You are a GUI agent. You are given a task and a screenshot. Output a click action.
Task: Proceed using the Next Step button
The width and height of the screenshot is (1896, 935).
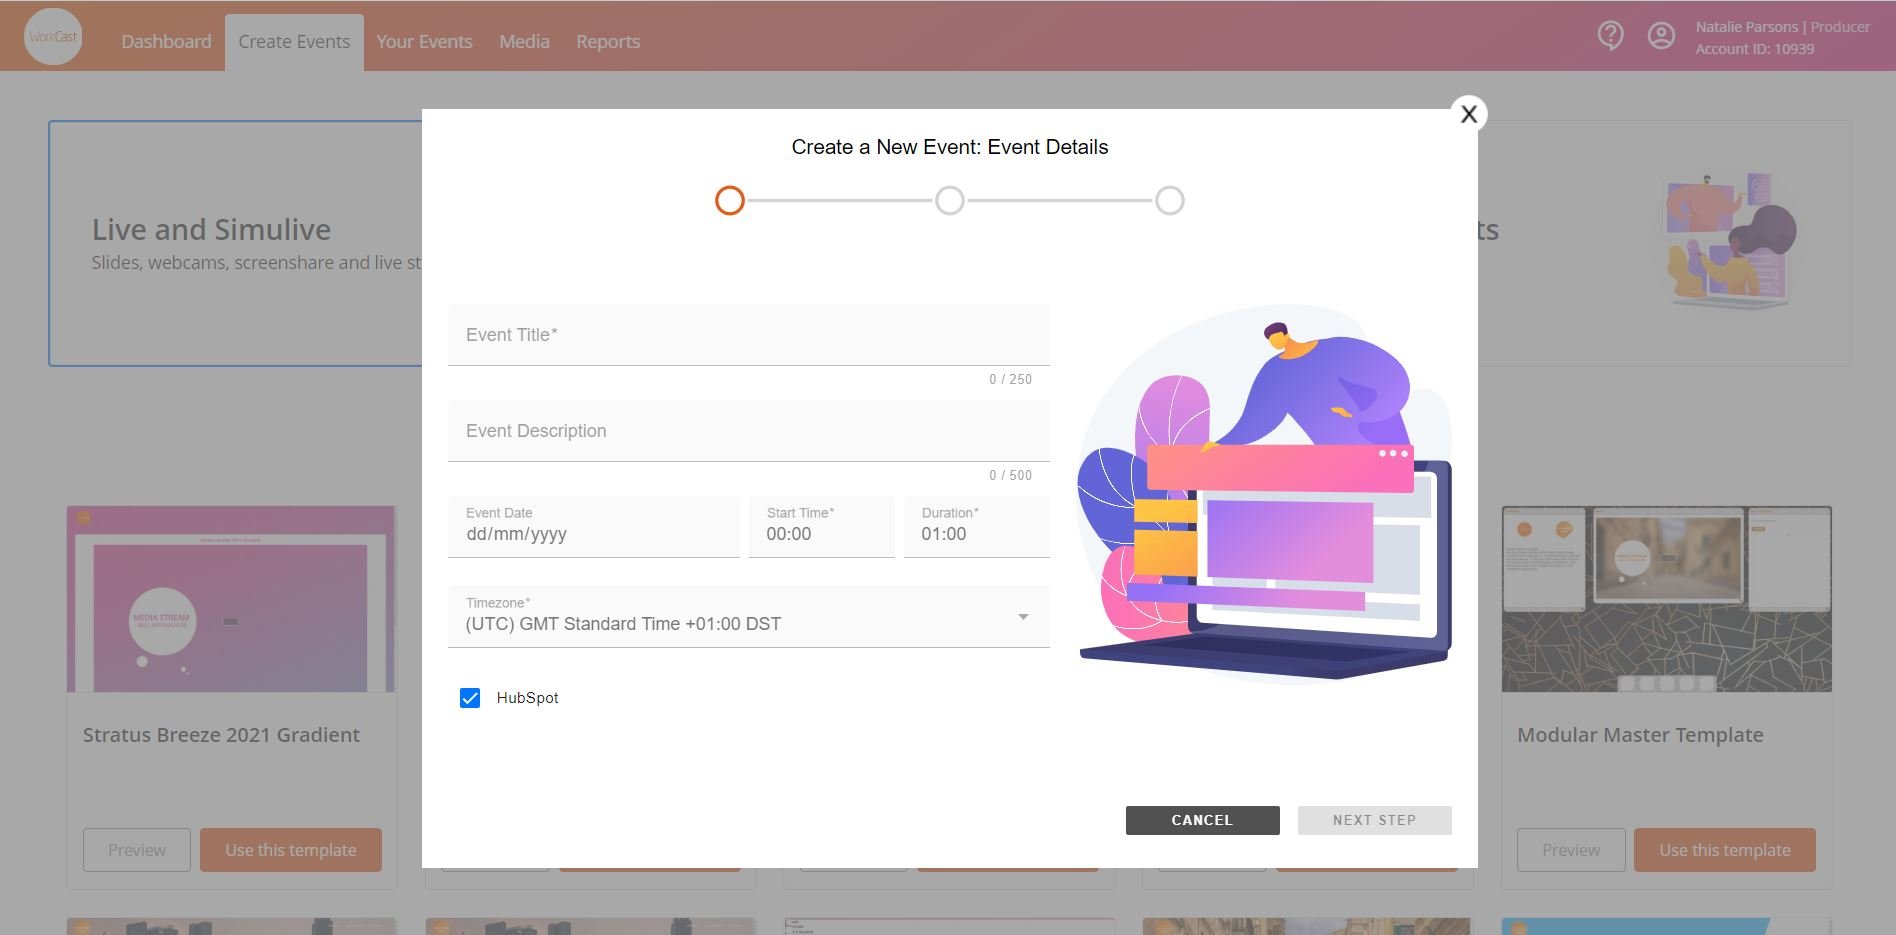pos(1374,819)
